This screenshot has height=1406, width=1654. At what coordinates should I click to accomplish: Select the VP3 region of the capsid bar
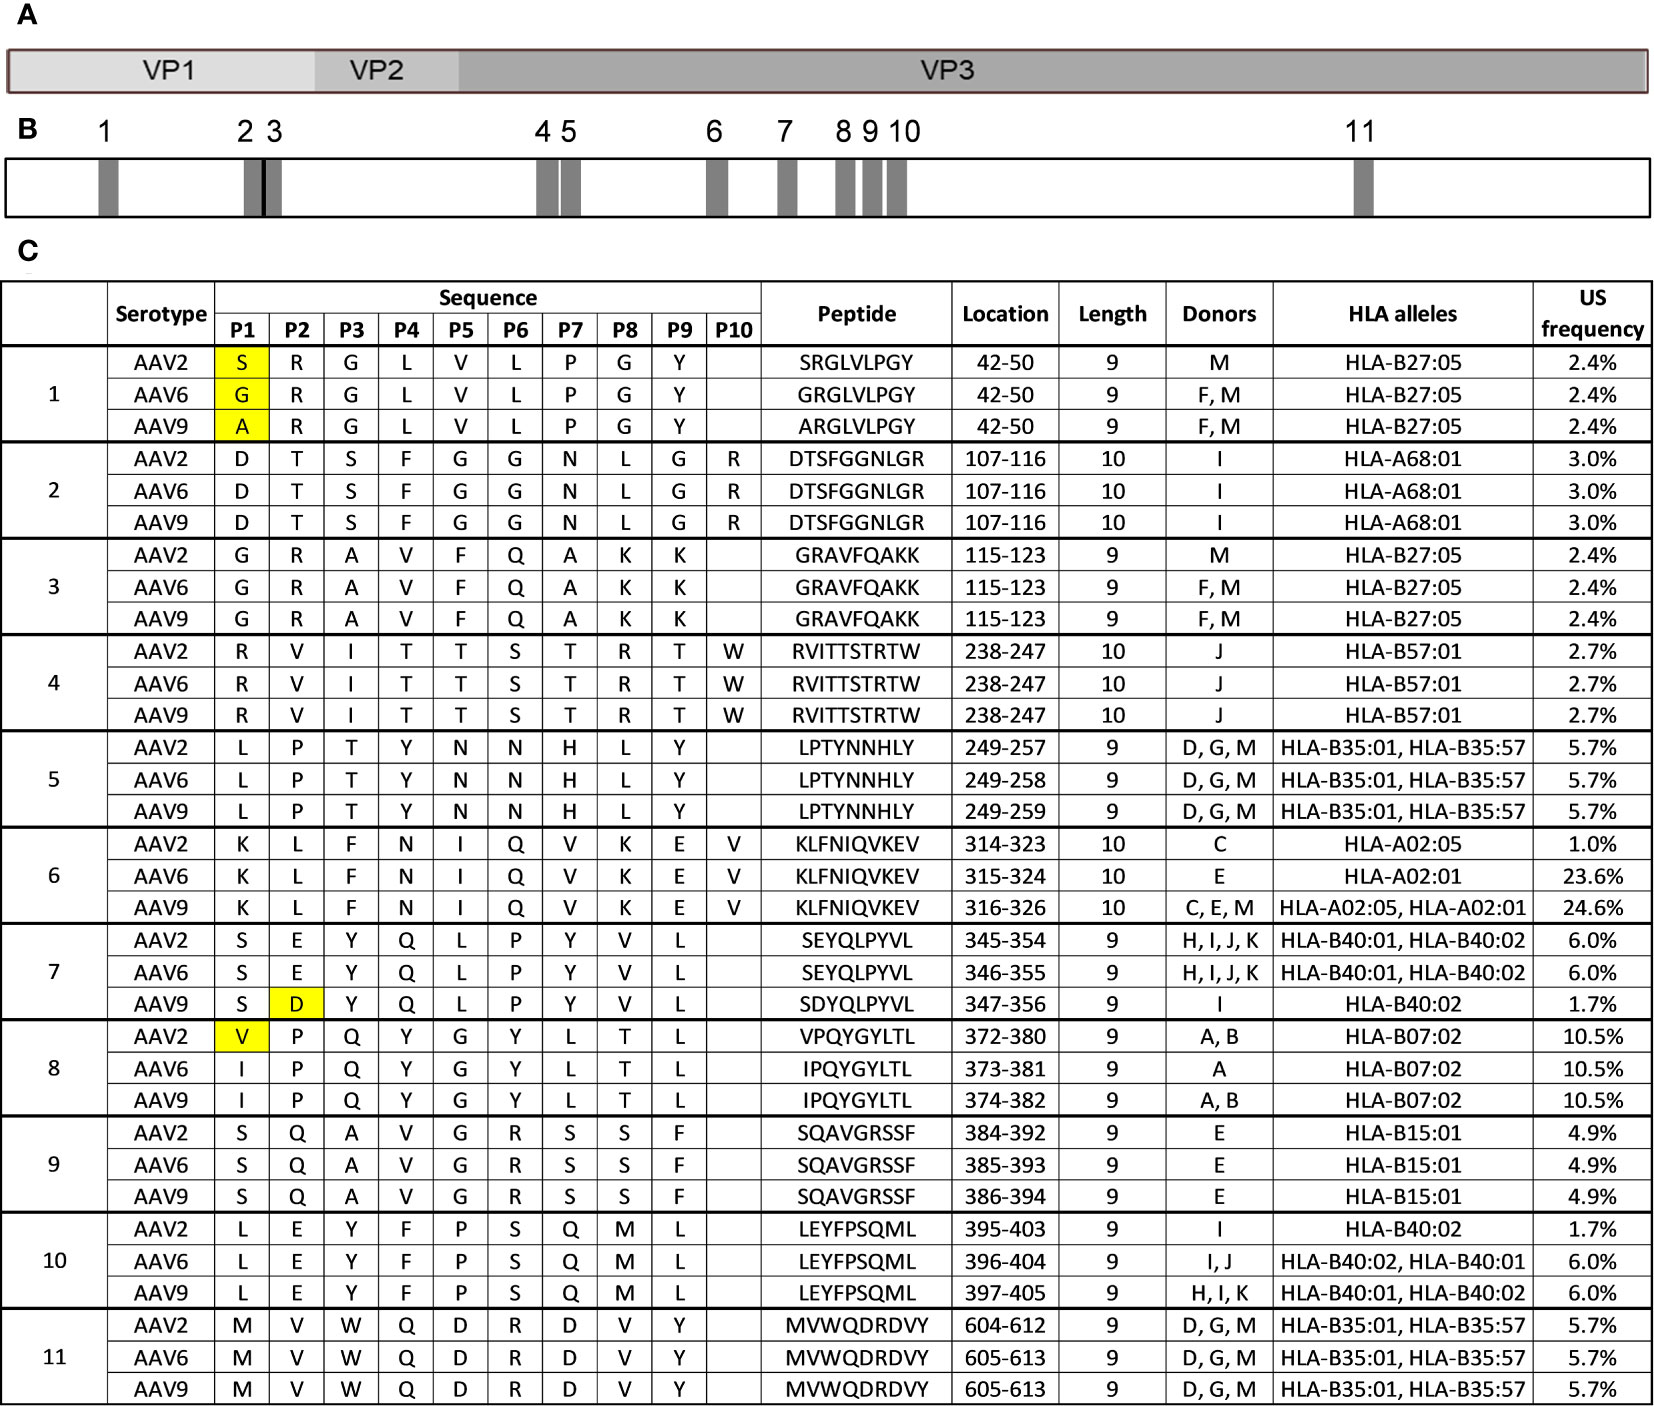click(x=1053, y=70)
